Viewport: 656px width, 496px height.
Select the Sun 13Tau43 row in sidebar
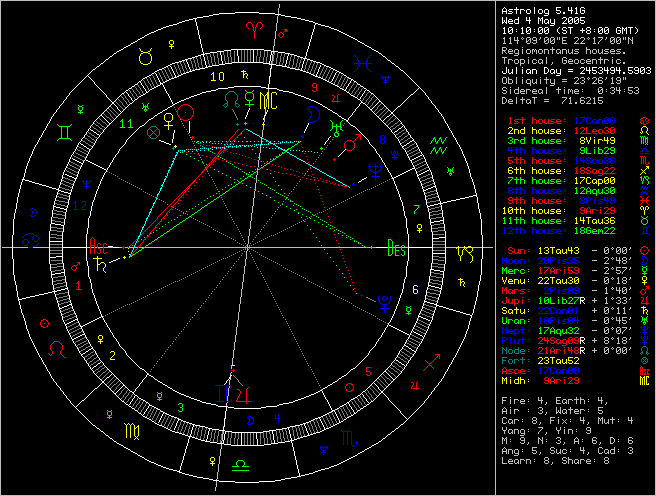[x=570, y=249]
